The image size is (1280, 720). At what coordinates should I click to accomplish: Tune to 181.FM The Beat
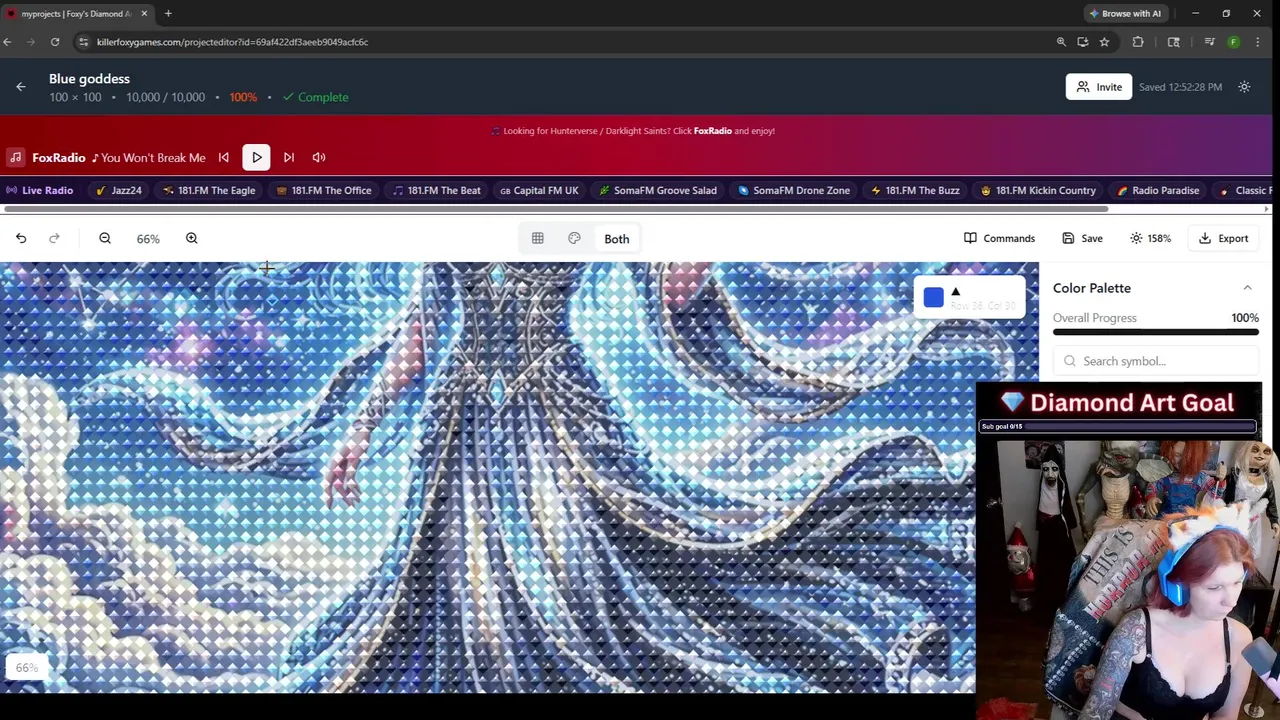[437, 190]
